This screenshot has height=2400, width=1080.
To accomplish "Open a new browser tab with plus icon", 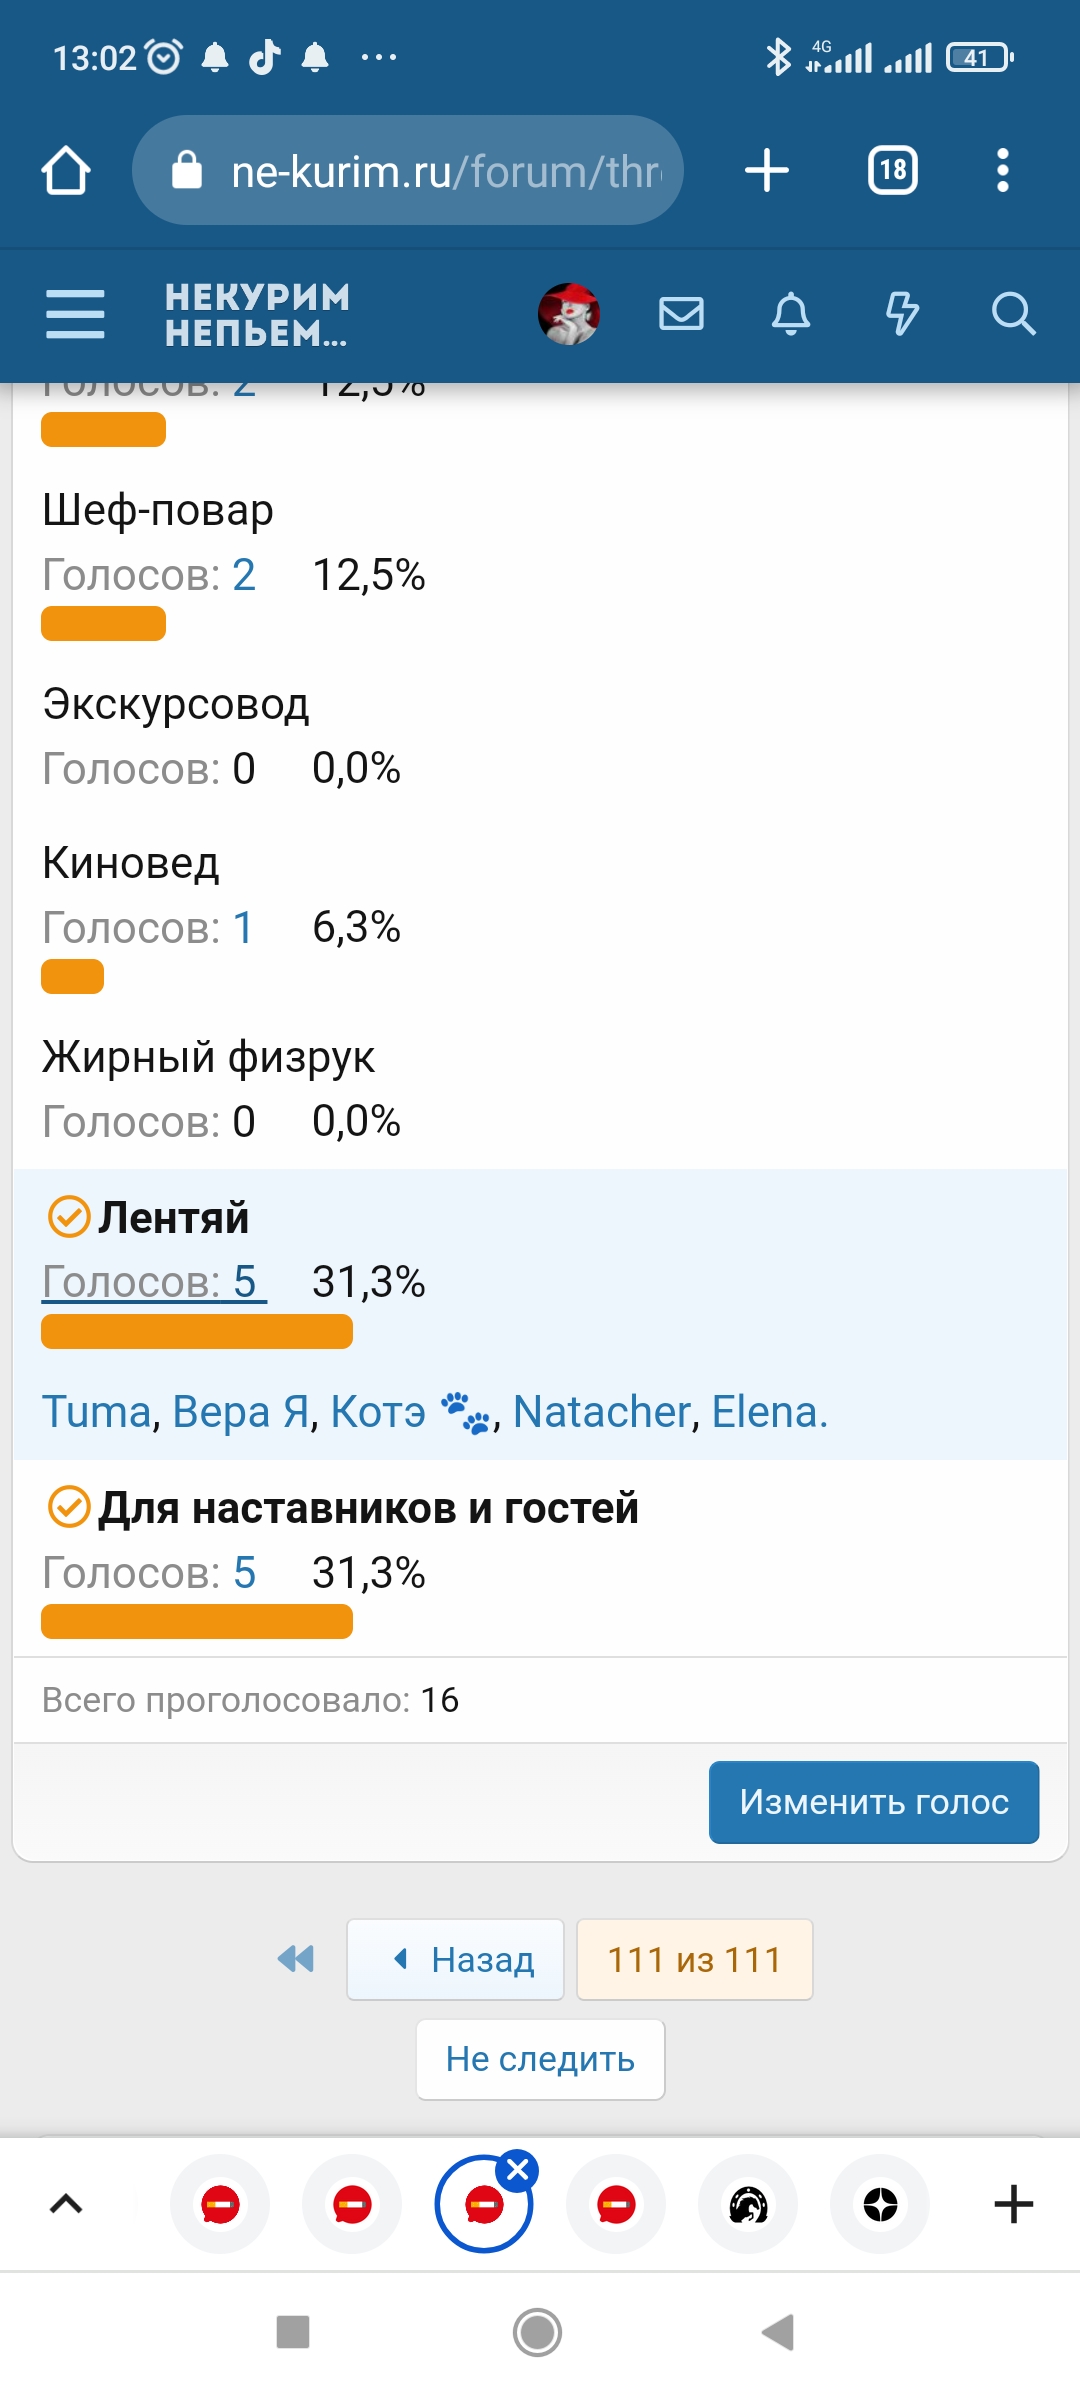I will point(767,170).
